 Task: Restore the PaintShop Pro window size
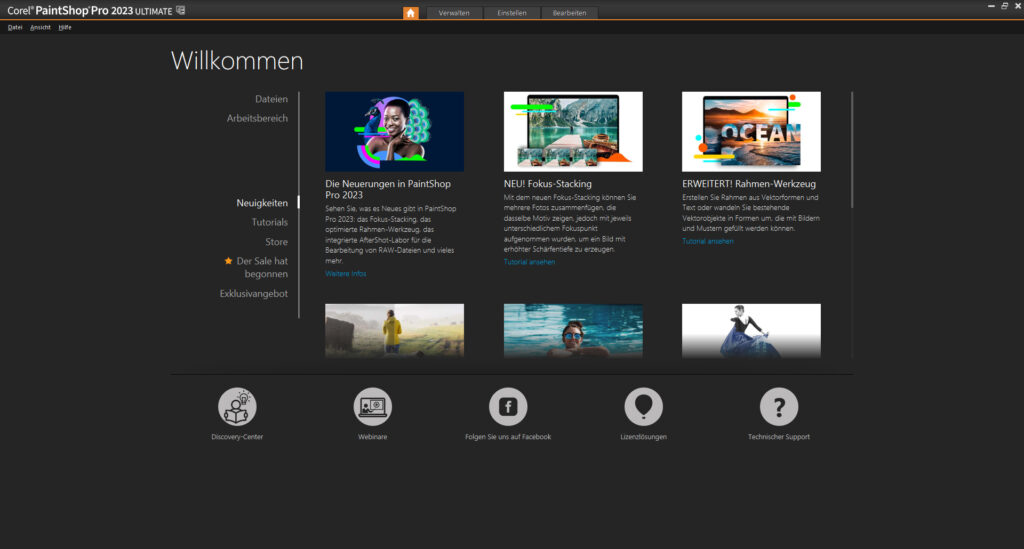[x=1004, y=6]
